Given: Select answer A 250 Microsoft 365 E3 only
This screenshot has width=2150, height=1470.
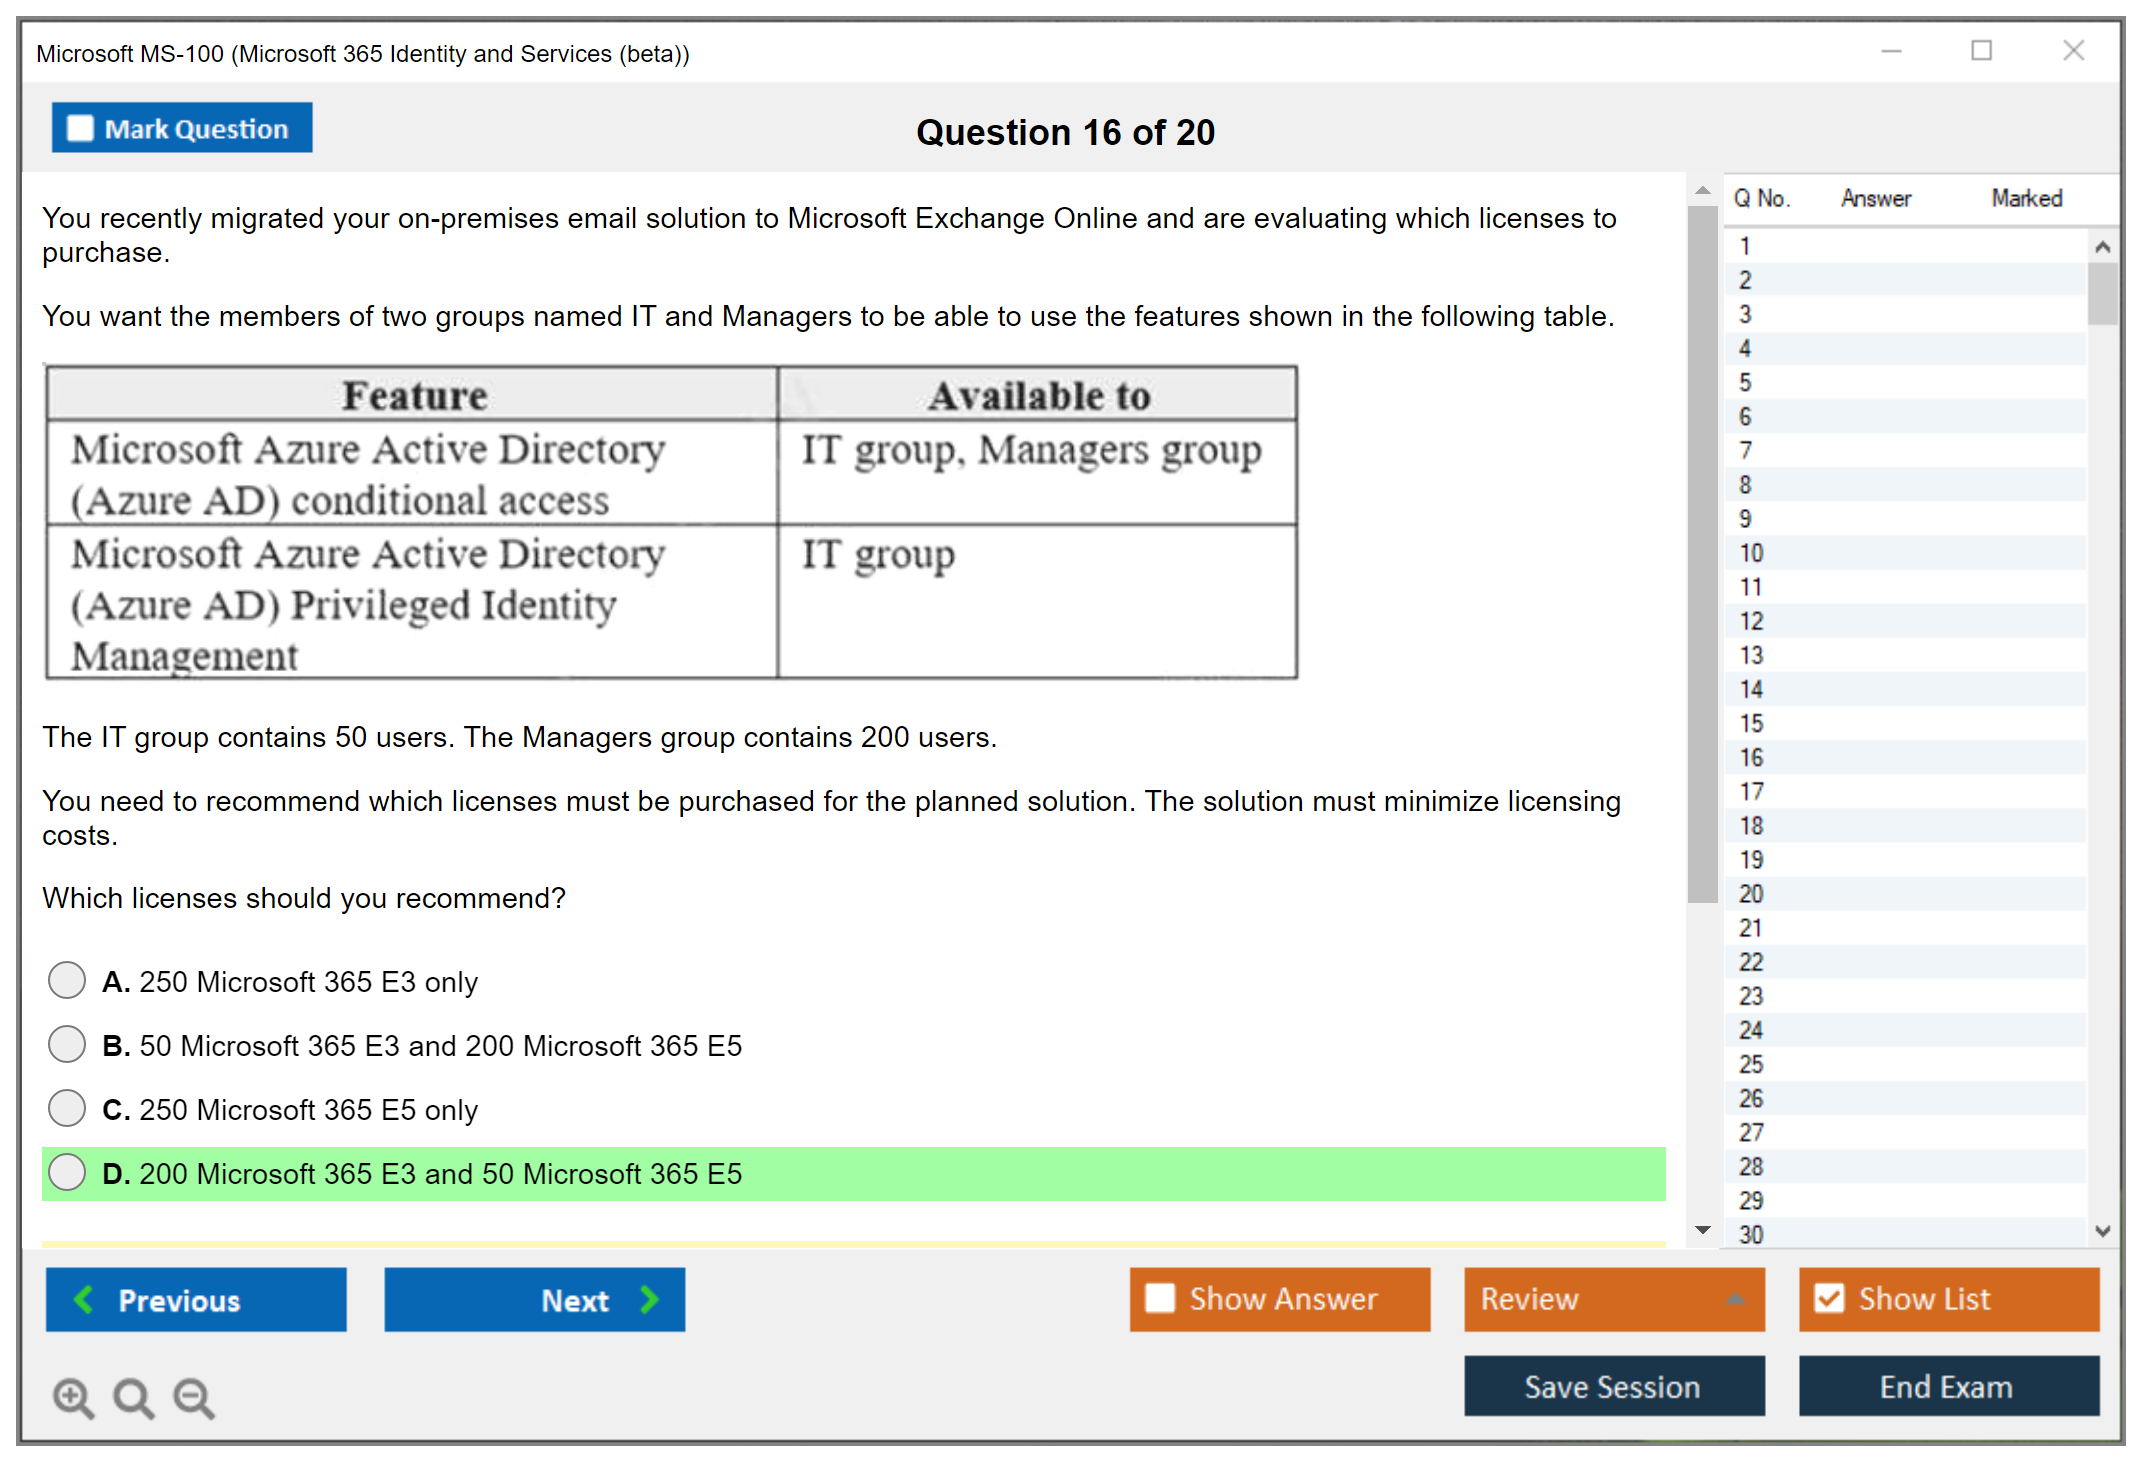Looking at the screenshot, I should click(x=67, y=980).
